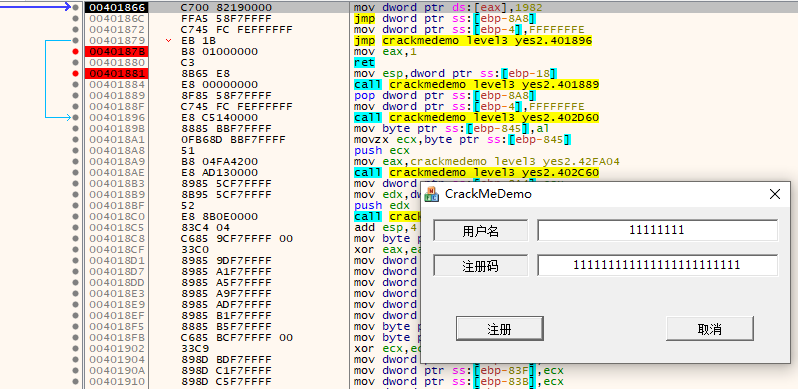Click the CrackMeDemo title bar app icon

432,194
